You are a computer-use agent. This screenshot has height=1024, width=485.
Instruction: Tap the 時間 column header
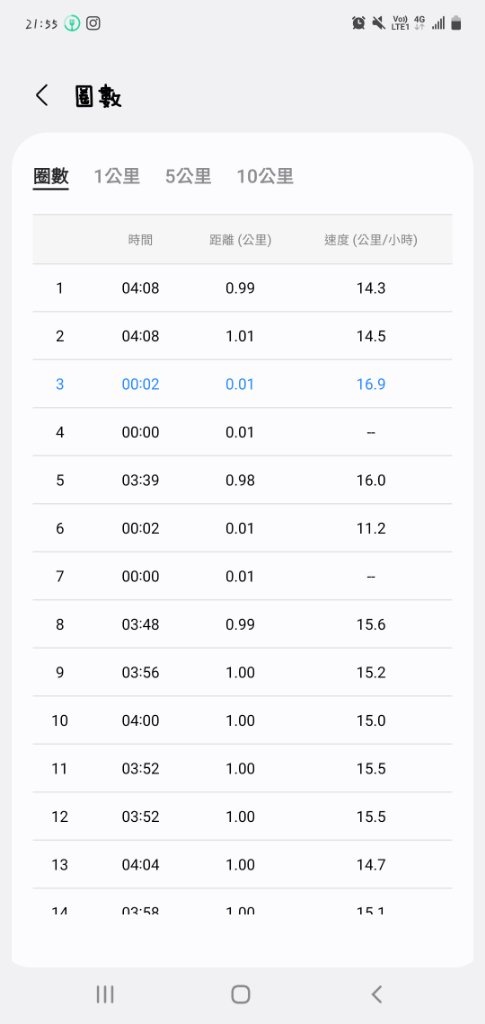(140, 240)
